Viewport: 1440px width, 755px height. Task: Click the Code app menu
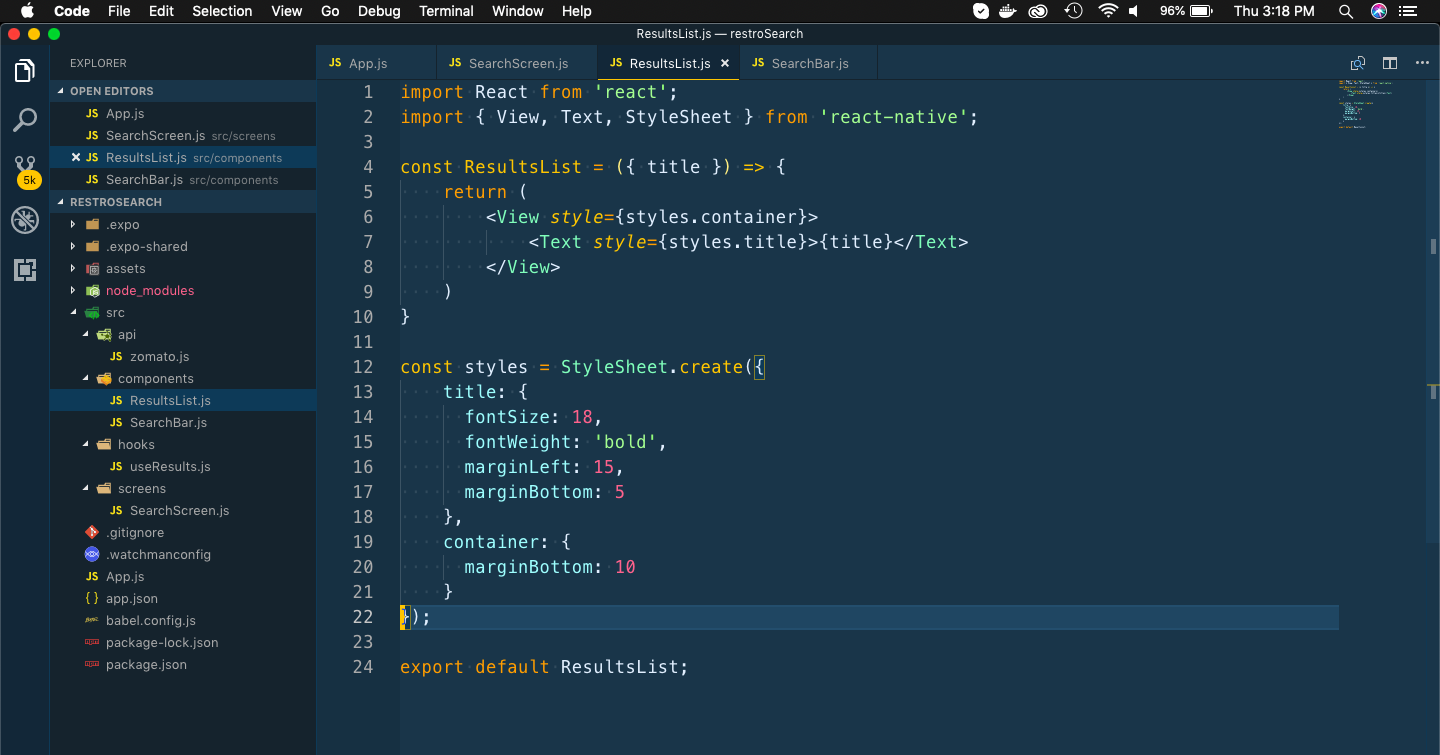click(x=71, y=11)
